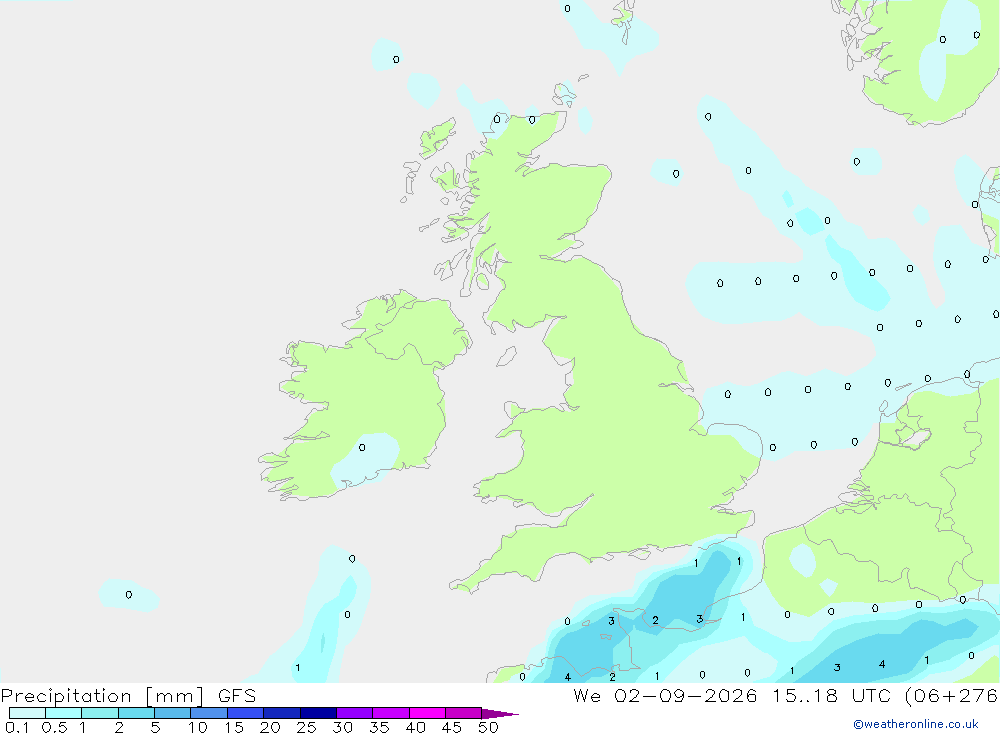This screenshot has height=733, width=1000.
Task: Click the 1–2 mm legend color swatch
Action: (x=100, y=713)
